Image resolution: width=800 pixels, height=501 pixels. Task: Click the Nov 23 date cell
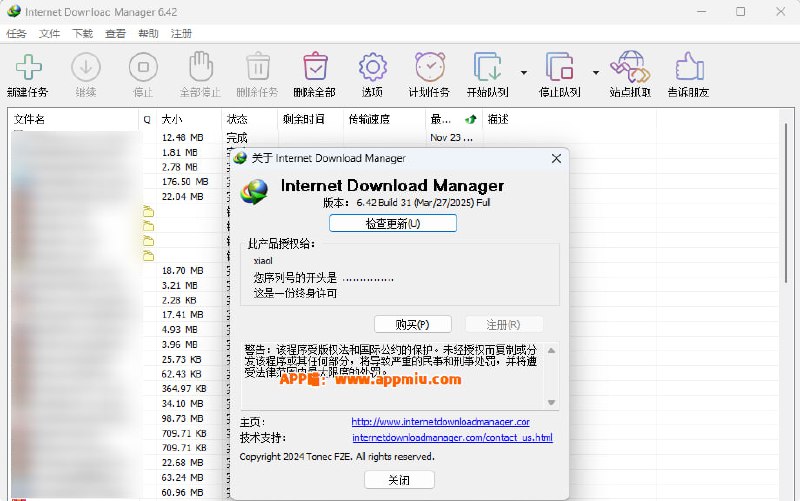tap(451, 138)
